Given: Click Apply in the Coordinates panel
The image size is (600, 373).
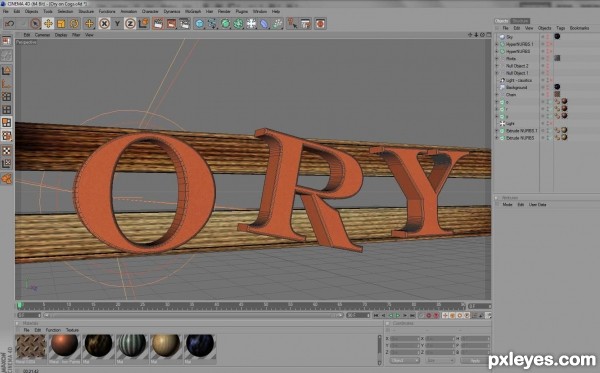Looking at the screenshot, I should [x=475, y=361].
